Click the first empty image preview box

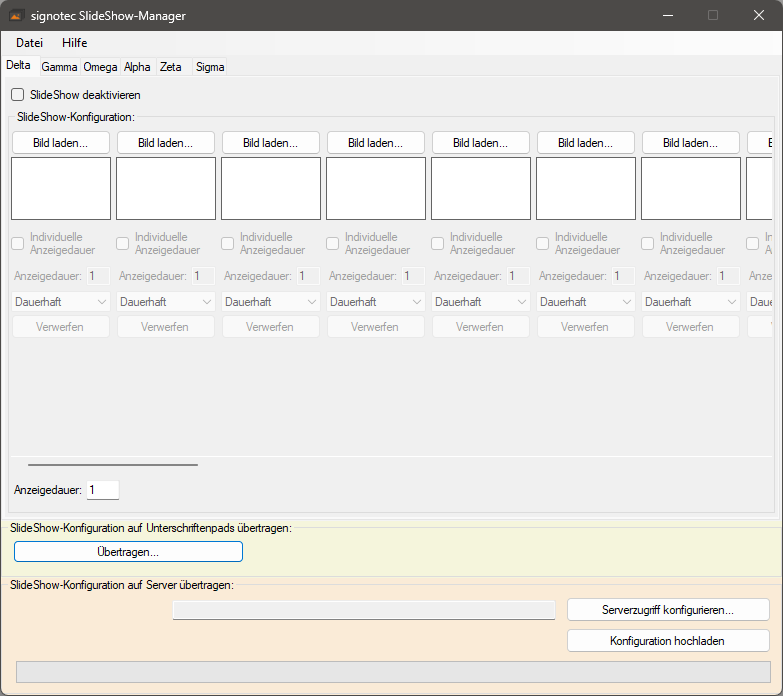61,188
